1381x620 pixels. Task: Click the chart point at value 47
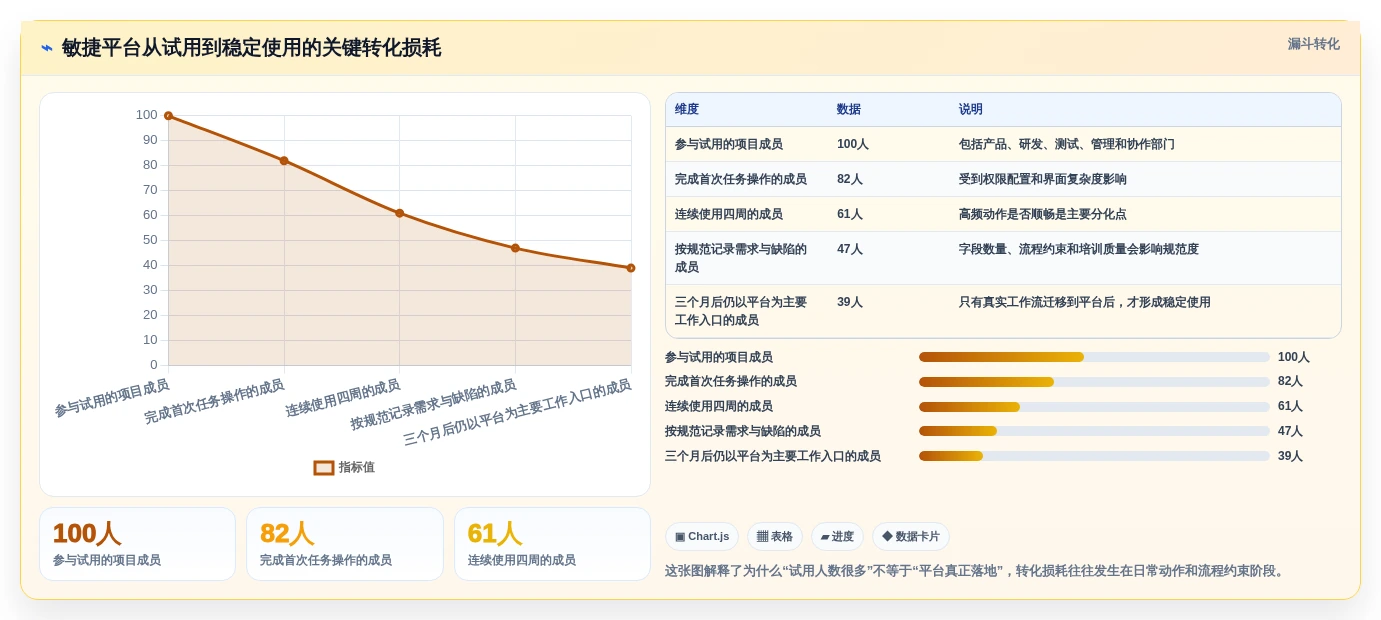515,248
